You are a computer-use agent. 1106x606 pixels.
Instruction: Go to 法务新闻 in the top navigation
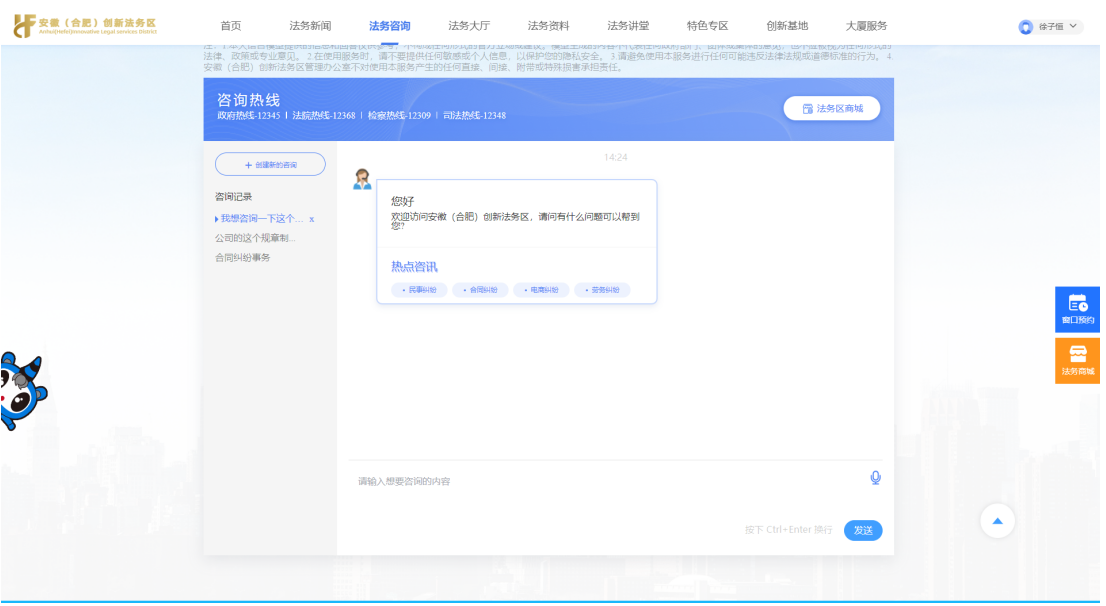tap(310, 26)
